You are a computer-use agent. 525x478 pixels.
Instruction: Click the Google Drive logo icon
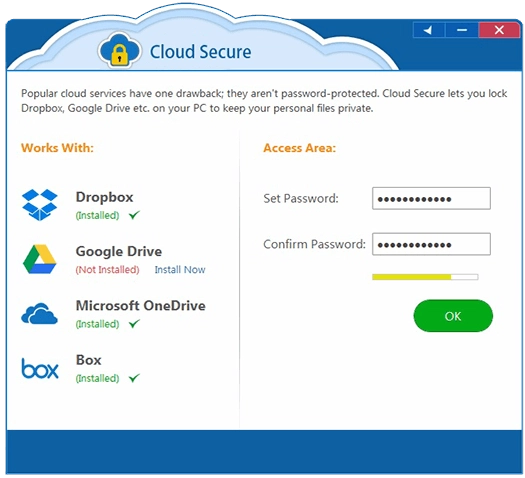40,259
